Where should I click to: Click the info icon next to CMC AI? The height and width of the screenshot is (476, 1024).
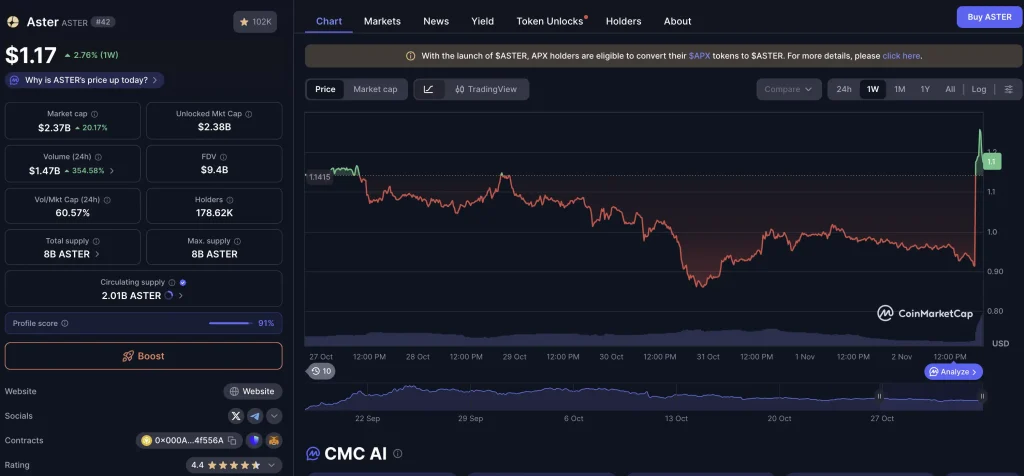point(397,453)
